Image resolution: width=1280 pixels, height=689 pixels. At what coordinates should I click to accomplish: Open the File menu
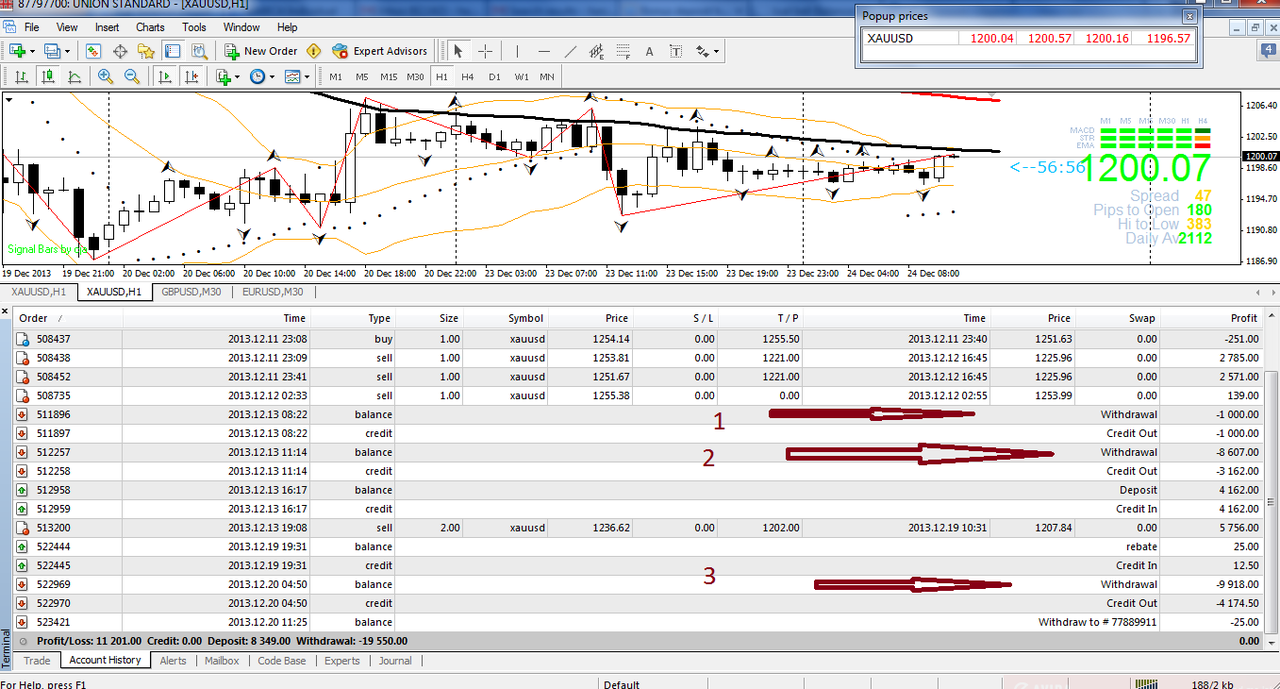[x=31, y=27]
